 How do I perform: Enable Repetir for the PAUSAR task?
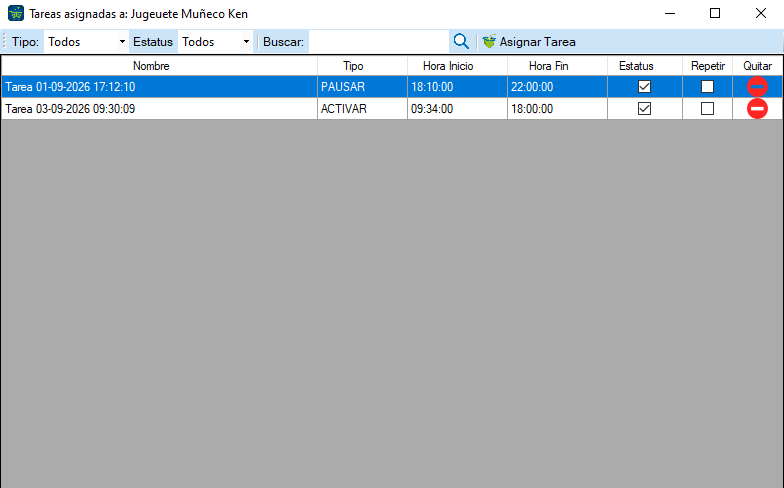(x=707, y=86)
